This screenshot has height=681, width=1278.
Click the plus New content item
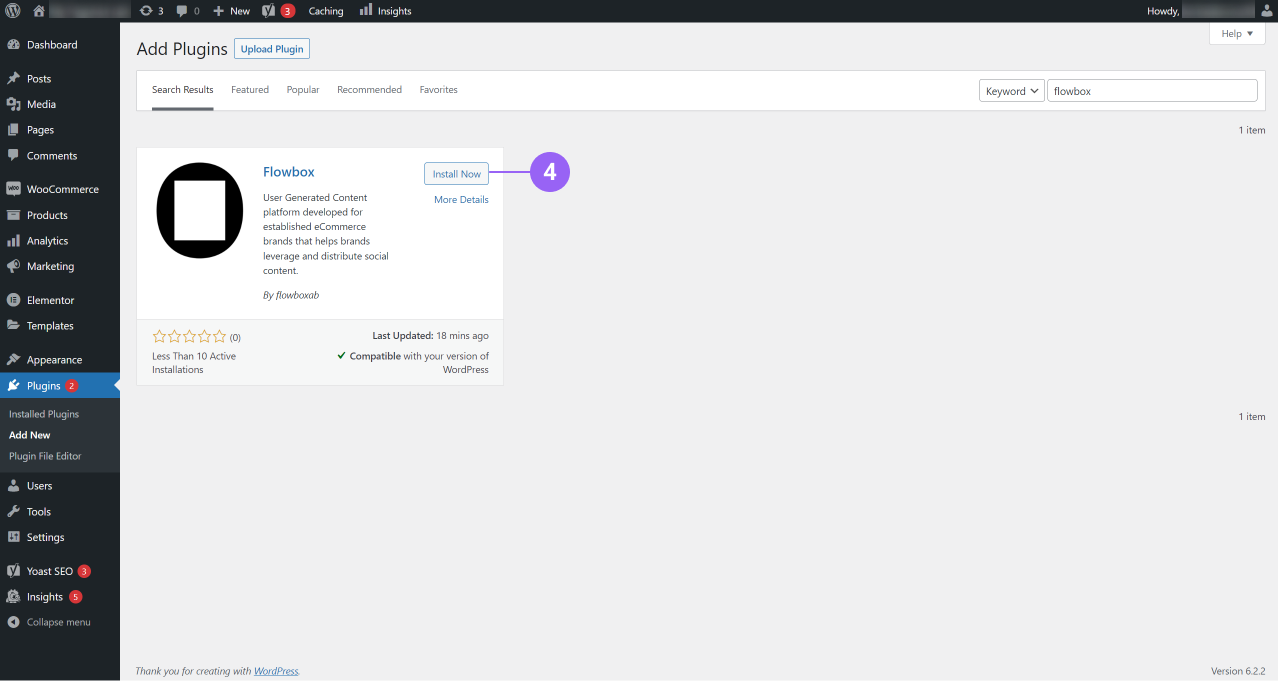click(231, 11)
